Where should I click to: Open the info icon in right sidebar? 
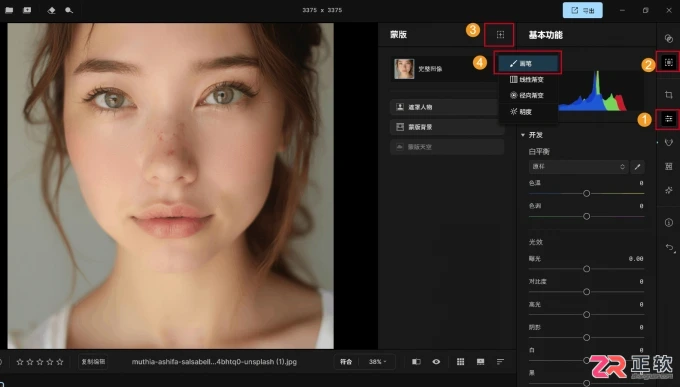(x=668, y=223)
